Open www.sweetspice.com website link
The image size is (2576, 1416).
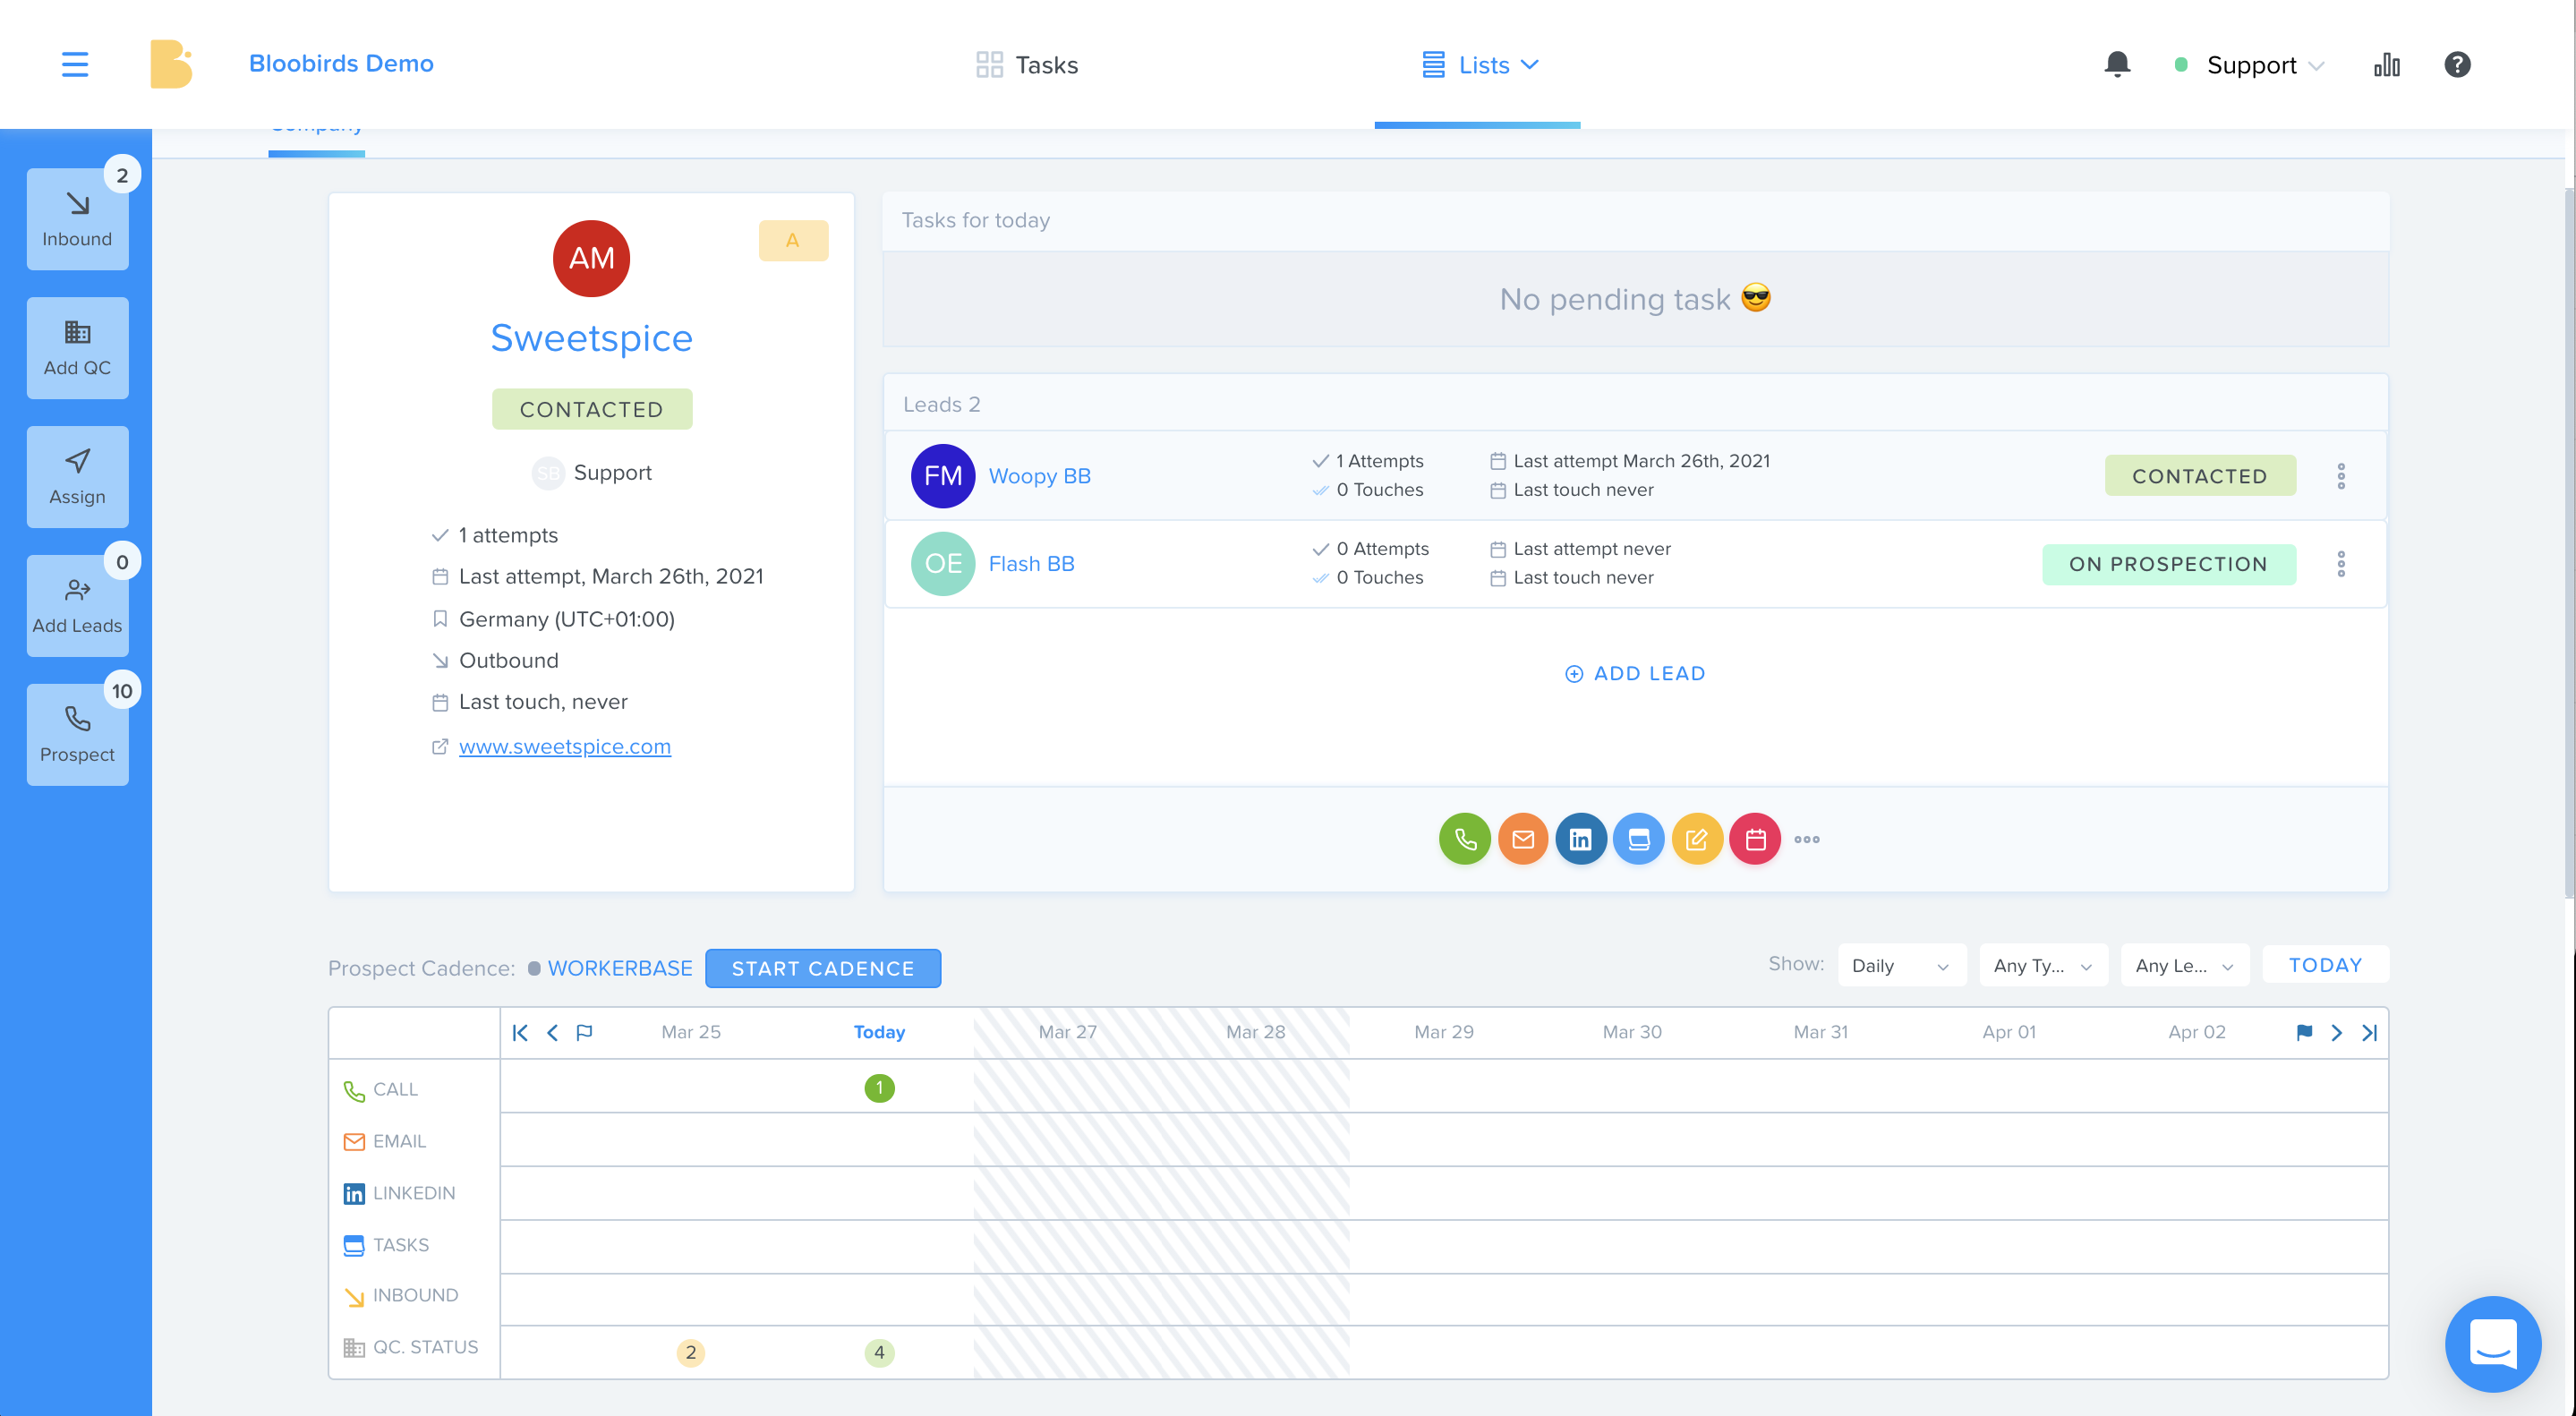click(x=565, y=746)
